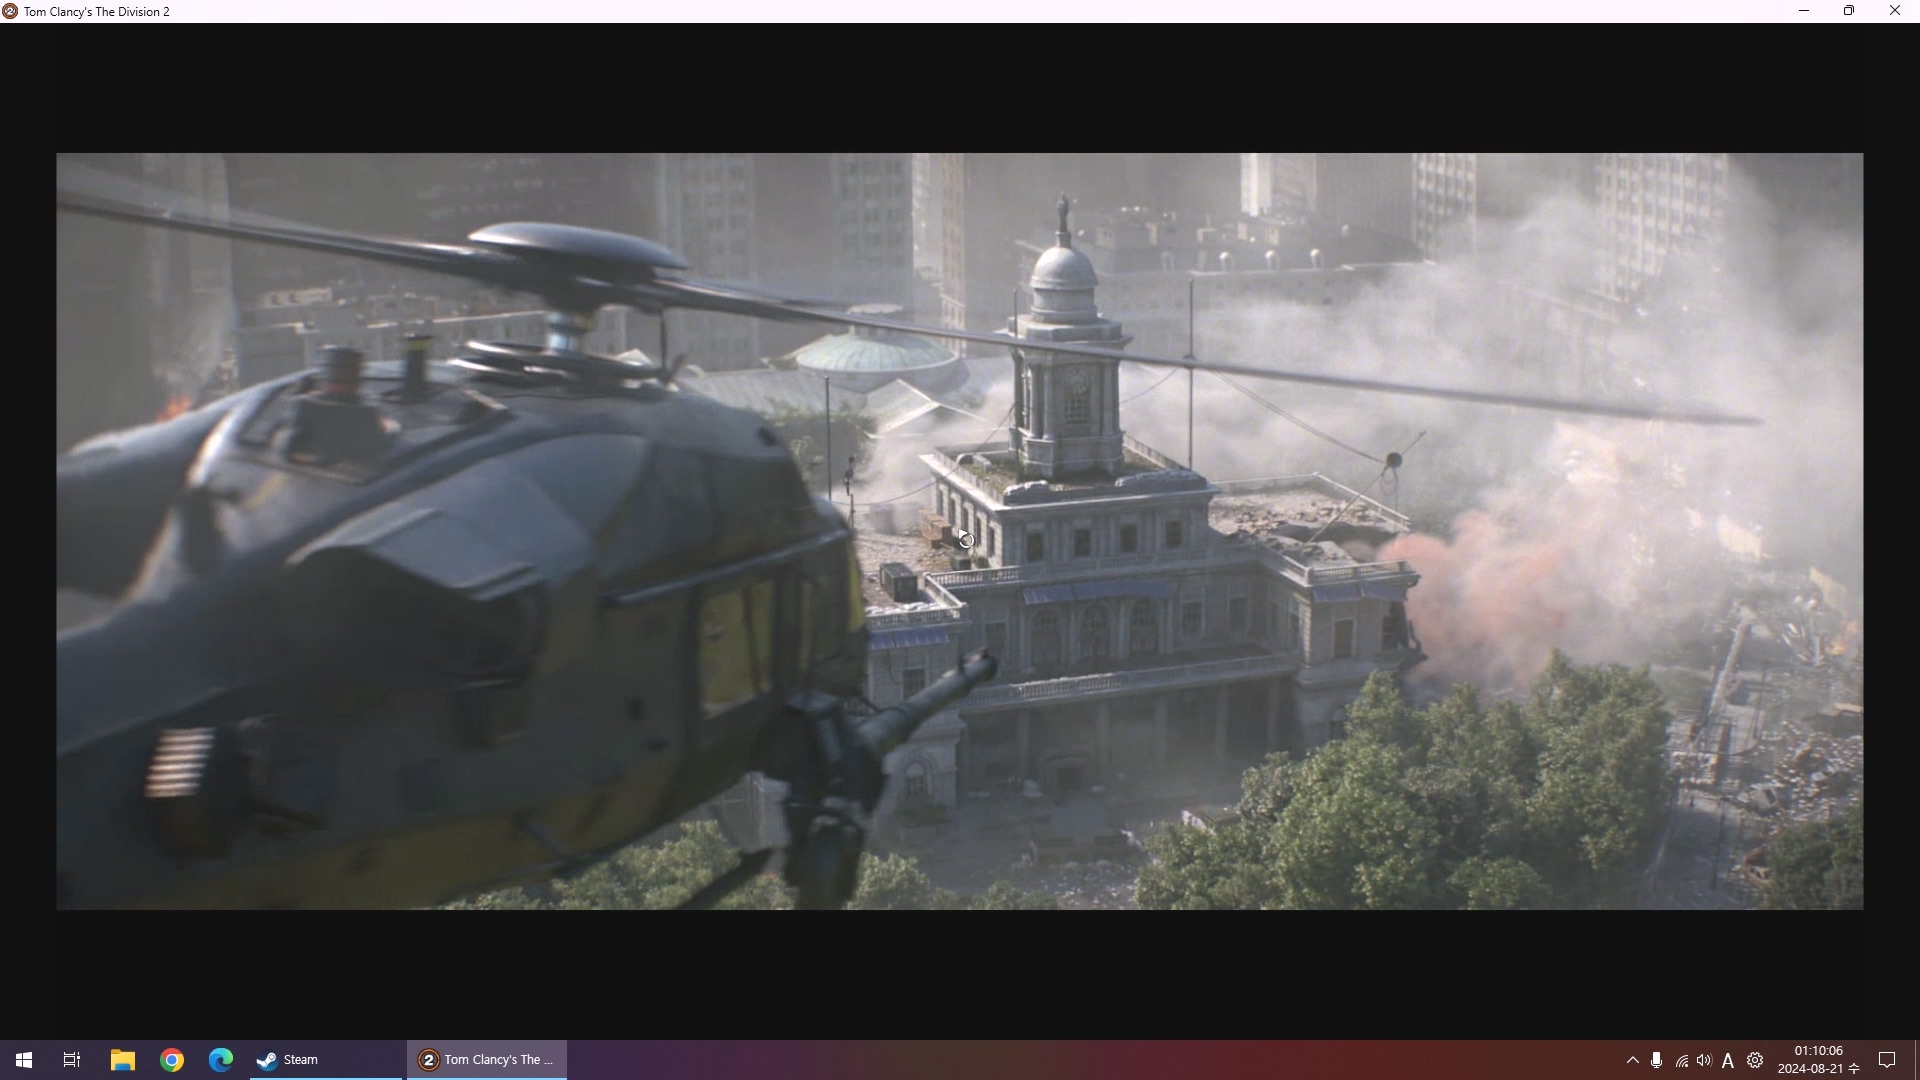Click the gear icon in the system tray
The width and height of the screenshot is (1920, 1080).
coord(1755,1060)
